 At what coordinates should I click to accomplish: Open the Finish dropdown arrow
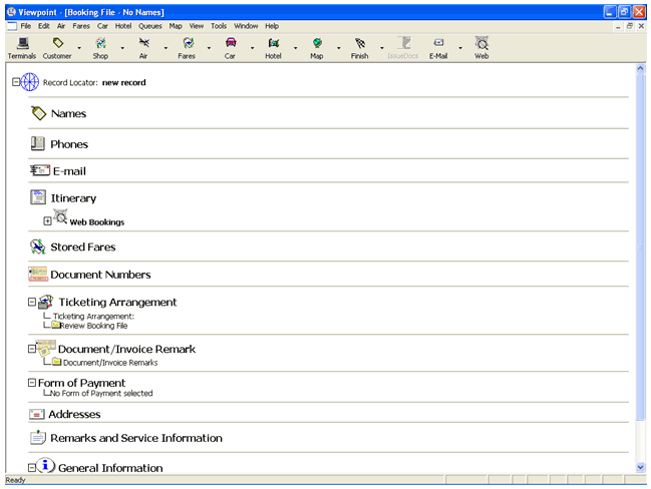(382, 47)
